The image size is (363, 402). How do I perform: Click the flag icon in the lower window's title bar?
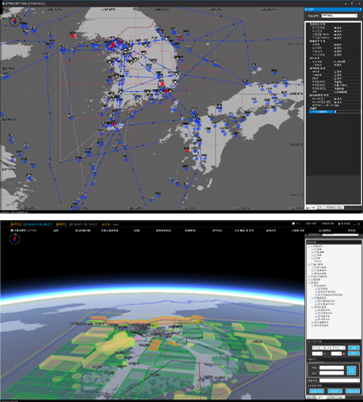(x=12, y=230)
